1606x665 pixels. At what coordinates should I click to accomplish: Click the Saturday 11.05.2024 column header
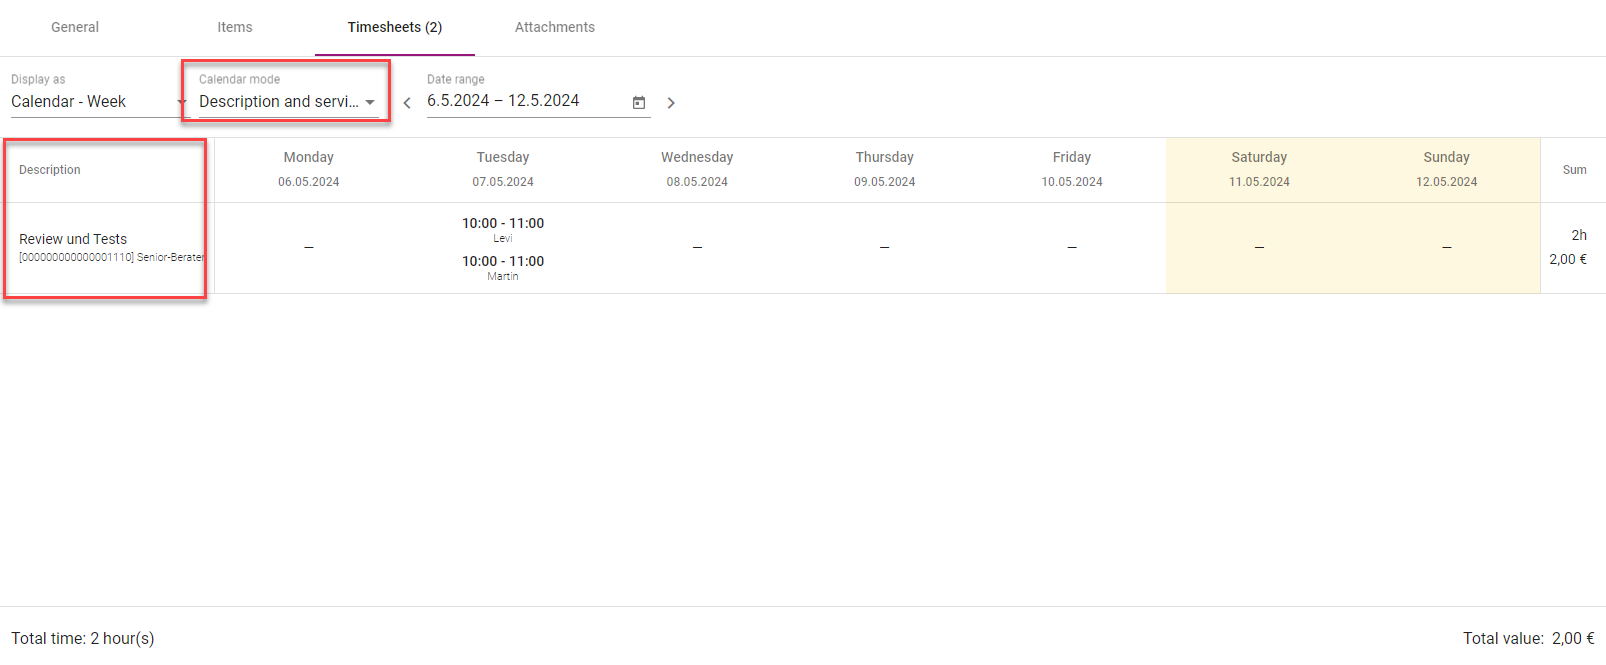pos(1259,169)
